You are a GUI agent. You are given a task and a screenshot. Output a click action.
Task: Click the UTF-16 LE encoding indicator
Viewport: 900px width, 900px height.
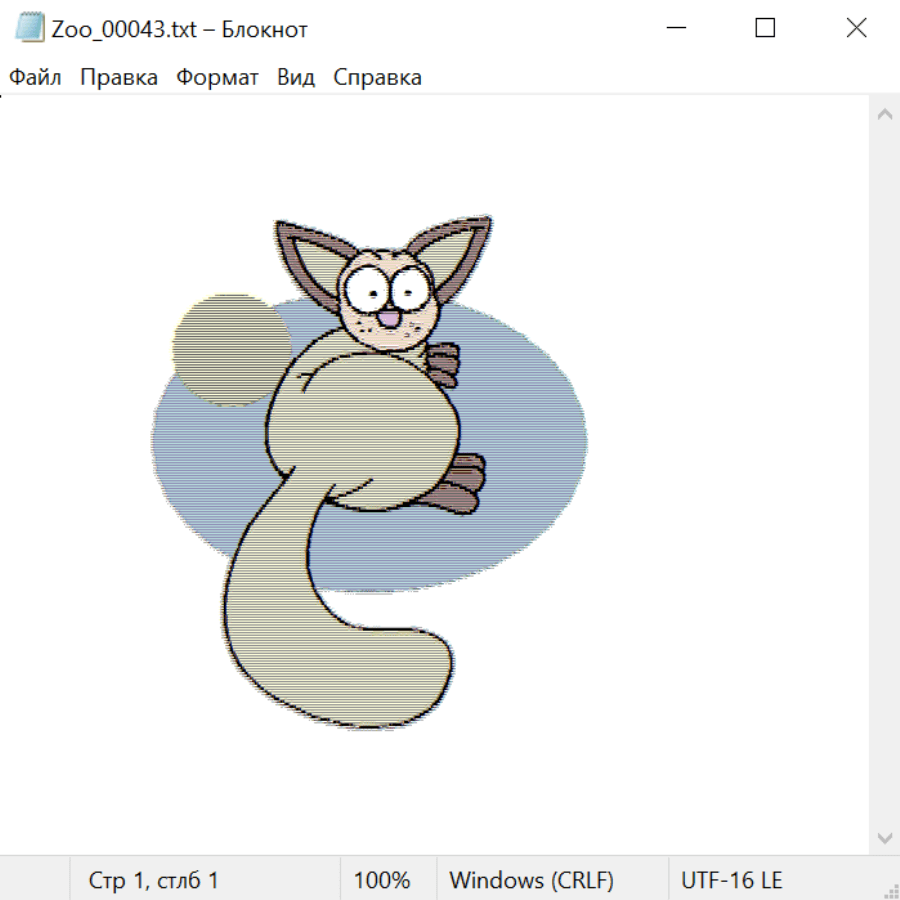tap(731, 881)
